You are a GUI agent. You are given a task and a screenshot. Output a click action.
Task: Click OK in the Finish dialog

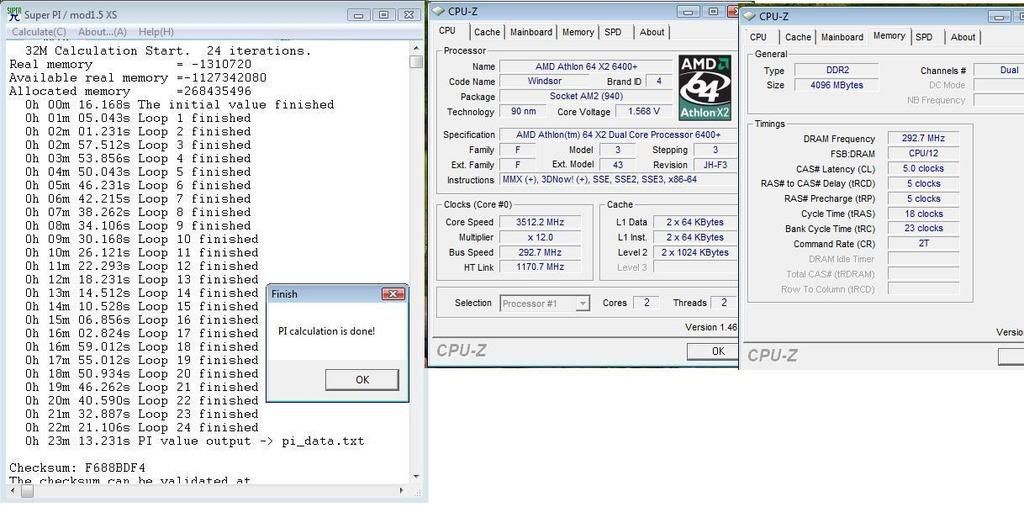point(362,380)
